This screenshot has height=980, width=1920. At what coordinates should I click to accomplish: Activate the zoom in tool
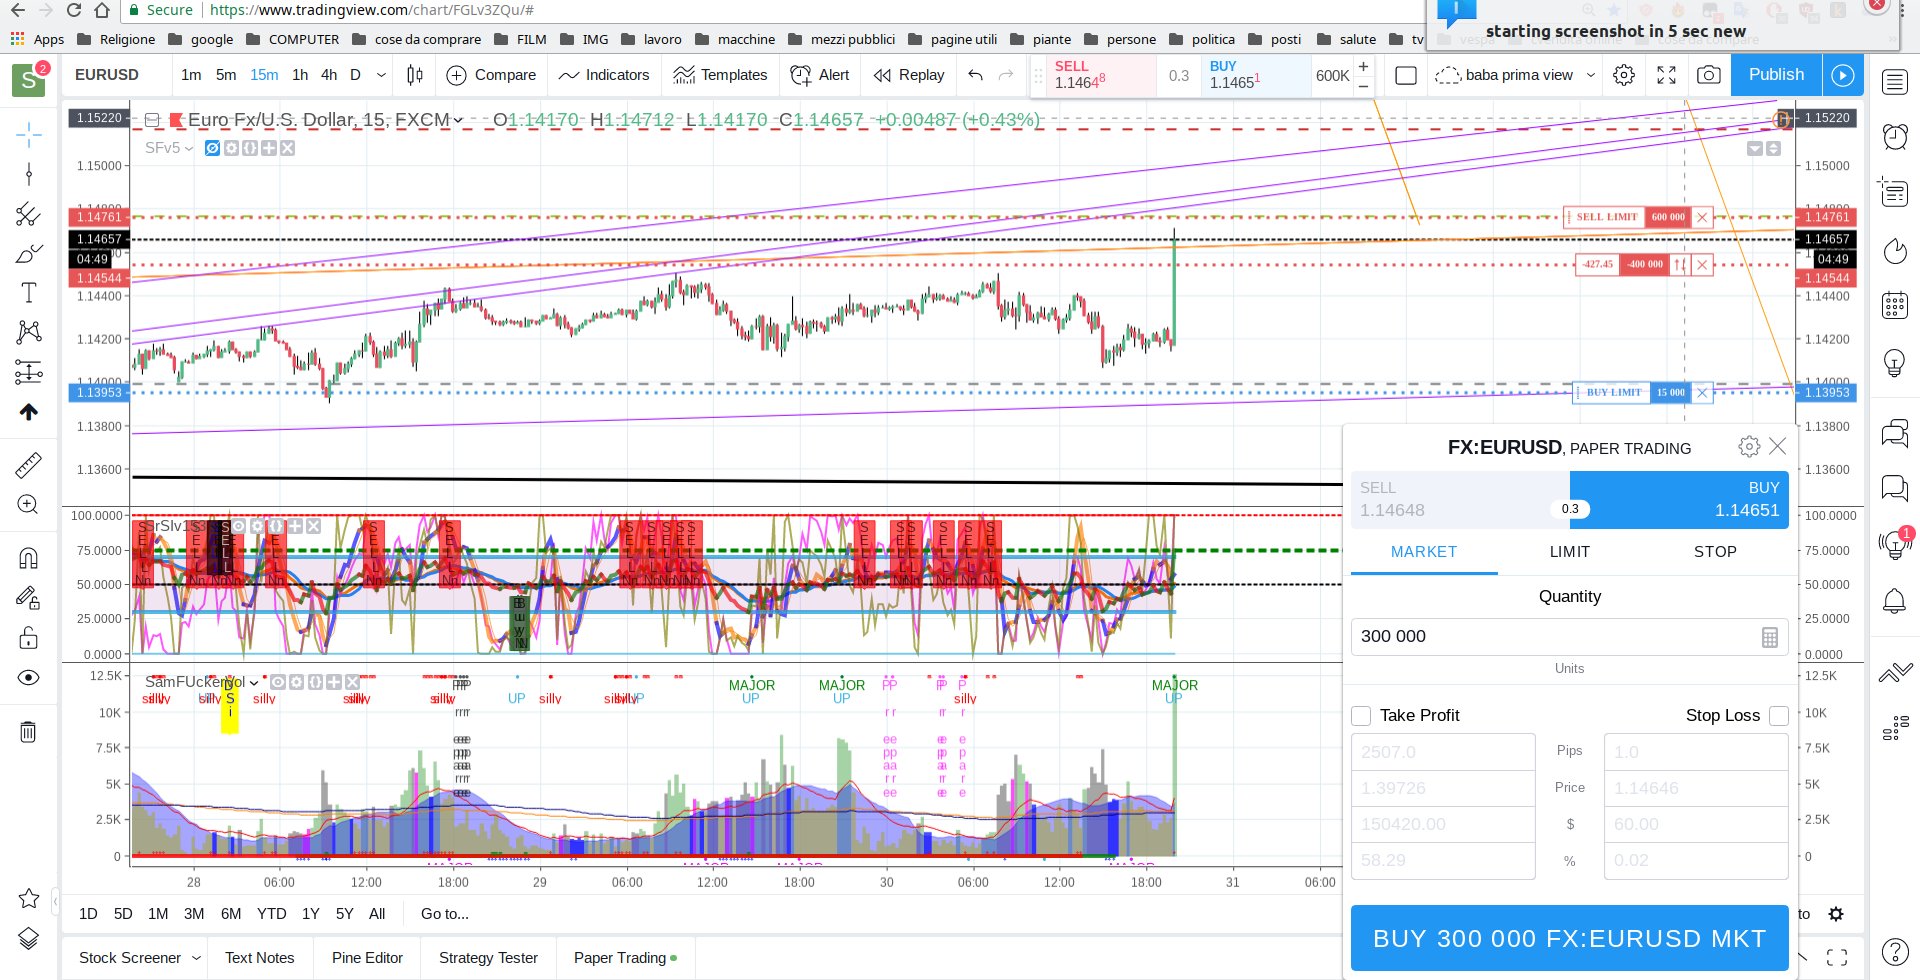click(29, 505)
